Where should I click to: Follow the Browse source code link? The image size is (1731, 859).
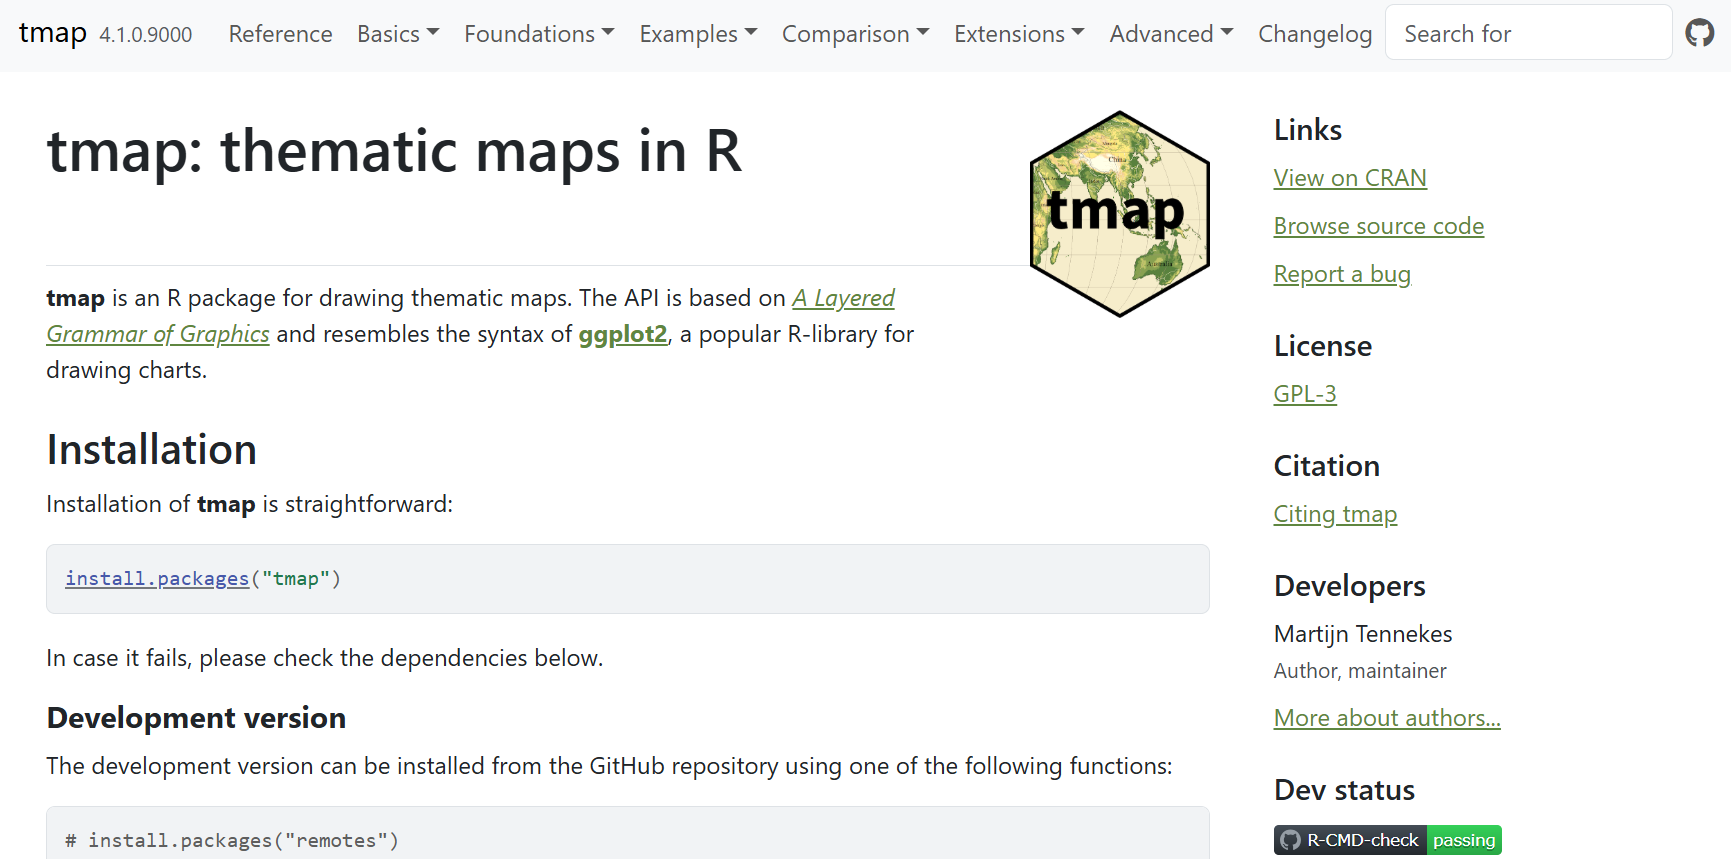[x=1378, y=226]
